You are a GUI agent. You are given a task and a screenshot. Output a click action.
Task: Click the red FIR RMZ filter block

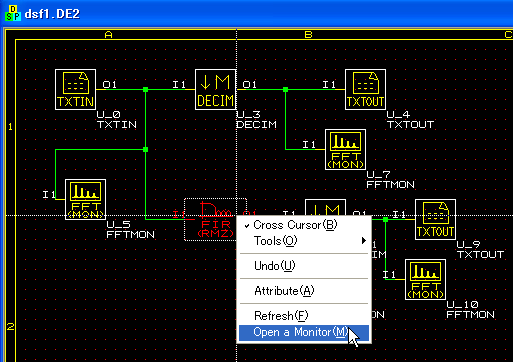click(x=215, y=219)
